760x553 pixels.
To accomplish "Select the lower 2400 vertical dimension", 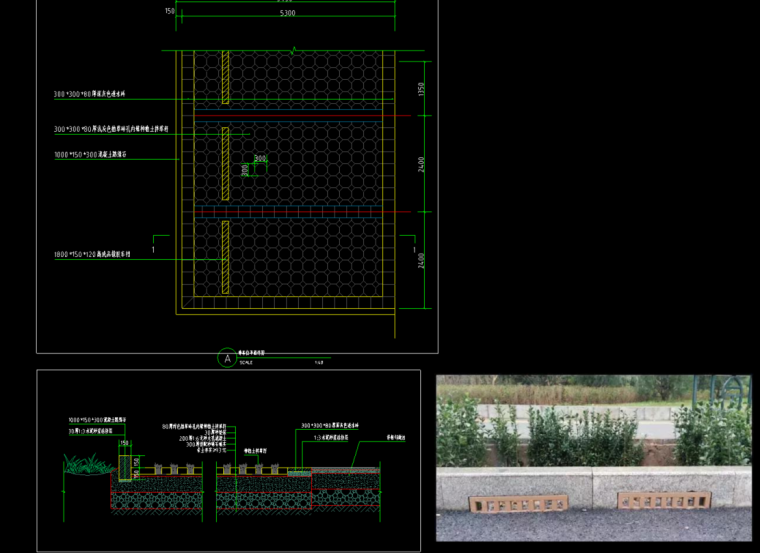I will click(422, 261).
